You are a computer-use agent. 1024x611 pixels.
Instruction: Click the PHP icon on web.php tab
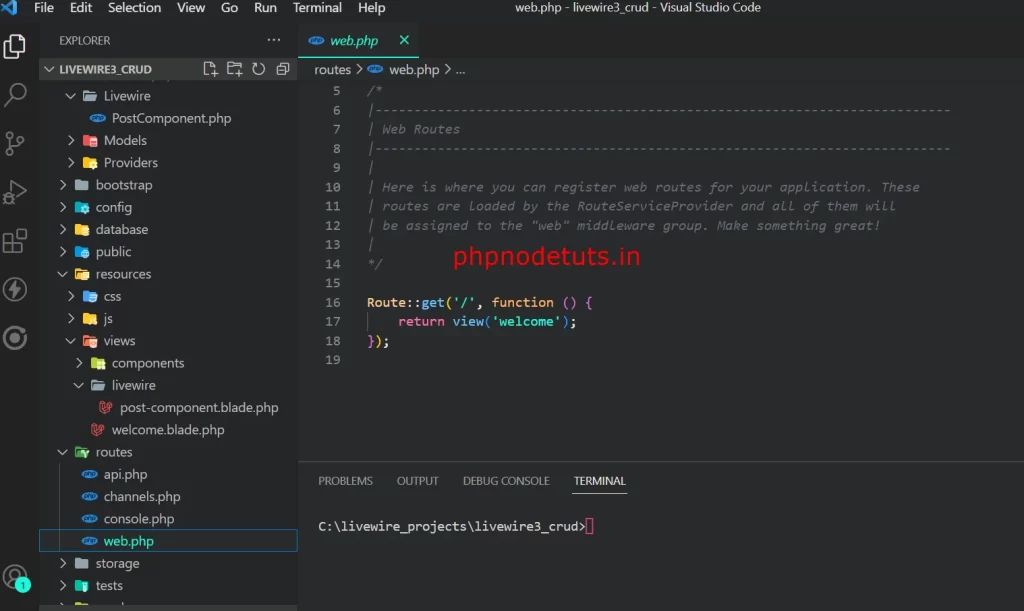(316, 40)
